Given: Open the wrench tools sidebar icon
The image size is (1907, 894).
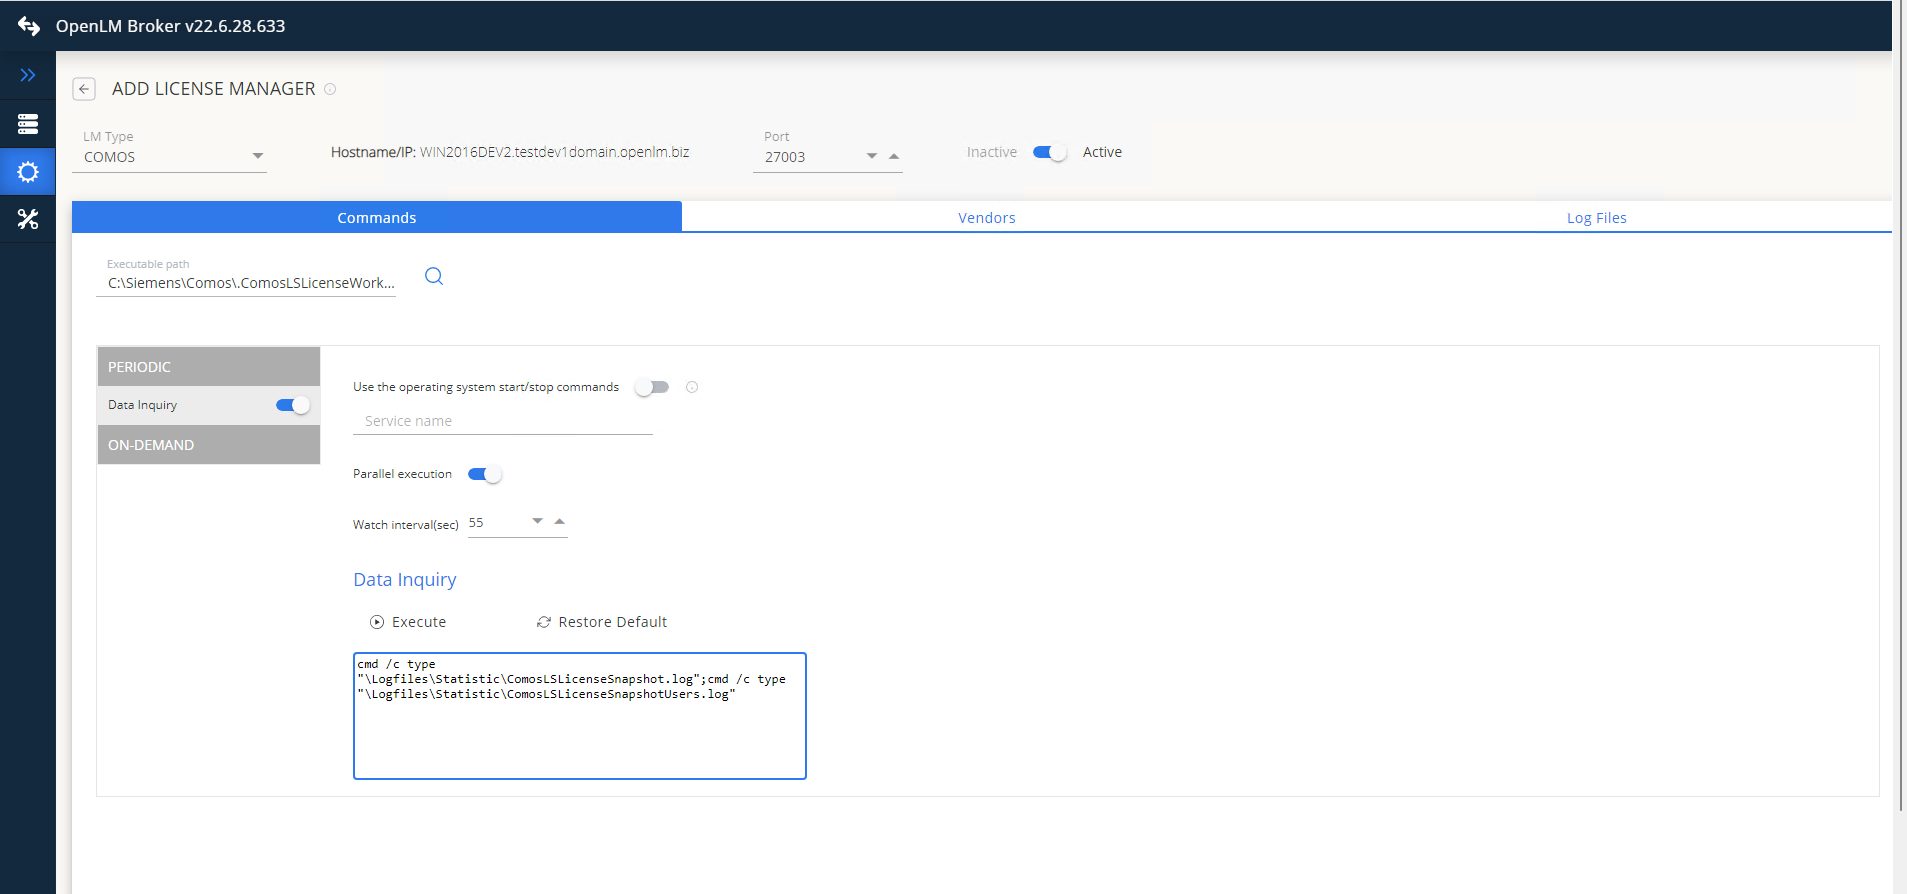Looking at the screenshot, I should (28, 219).
